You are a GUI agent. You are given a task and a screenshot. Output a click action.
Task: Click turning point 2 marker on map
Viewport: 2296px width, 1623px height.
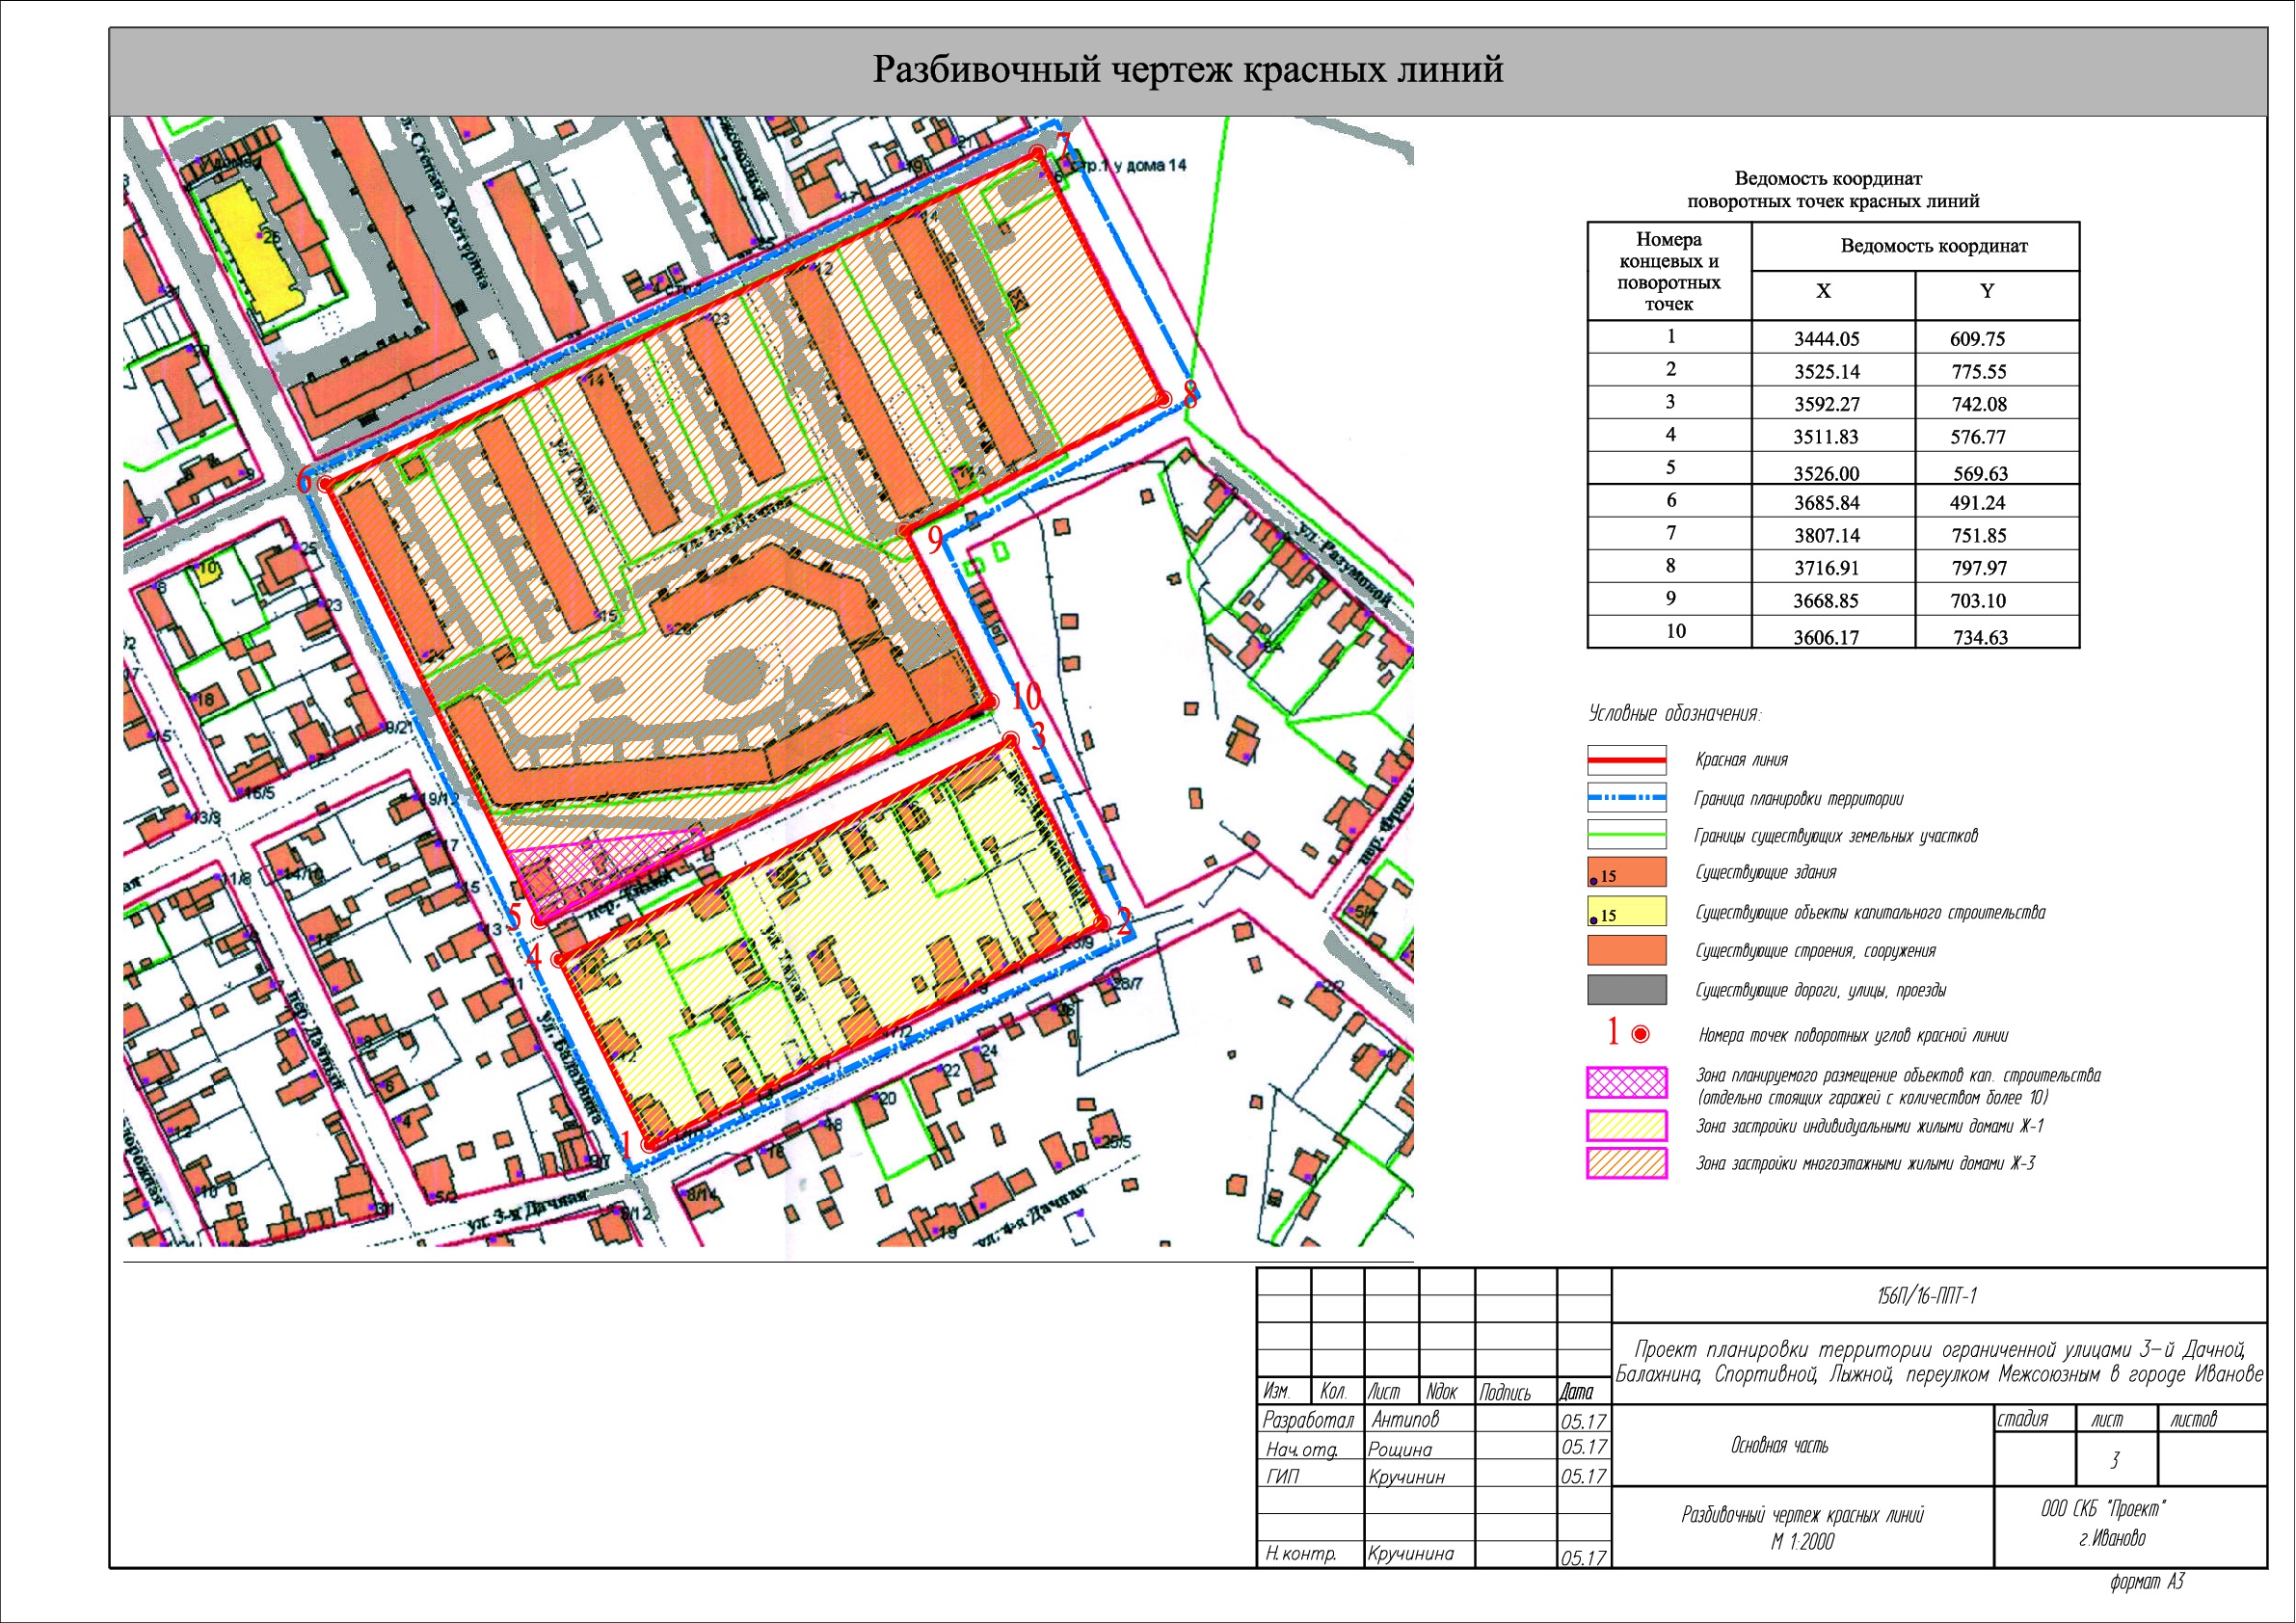click(x=1103, y=922)
